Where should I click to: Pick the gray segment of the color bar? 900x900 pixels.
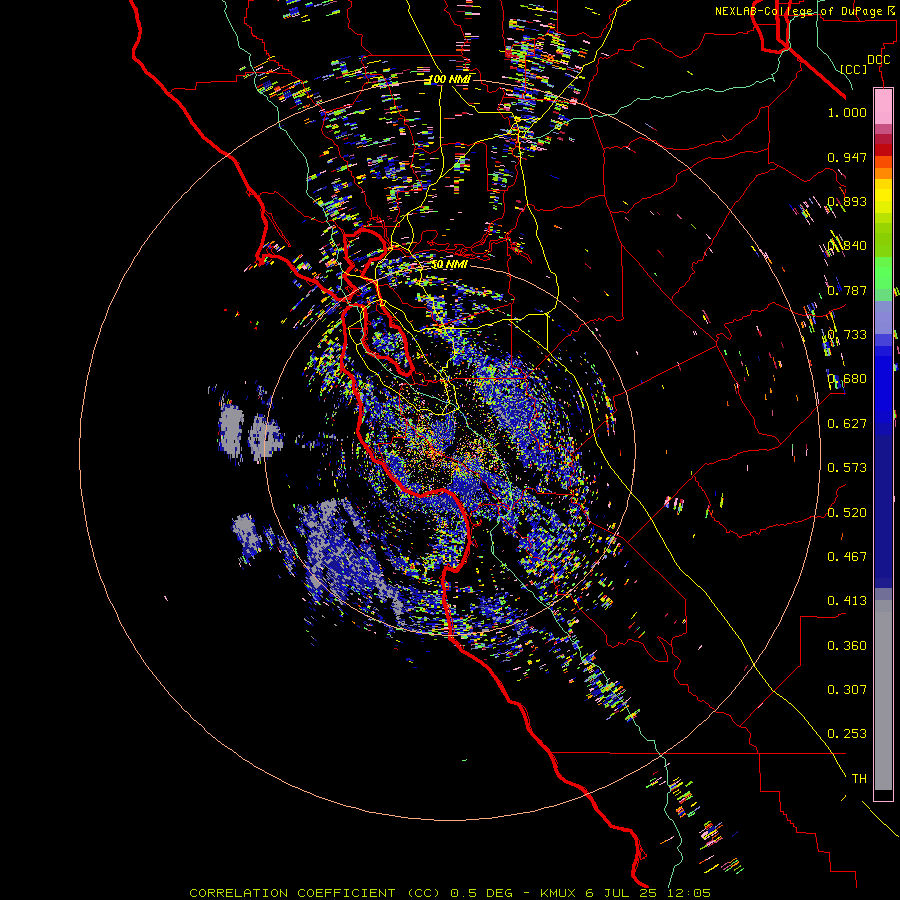(883, 695)
